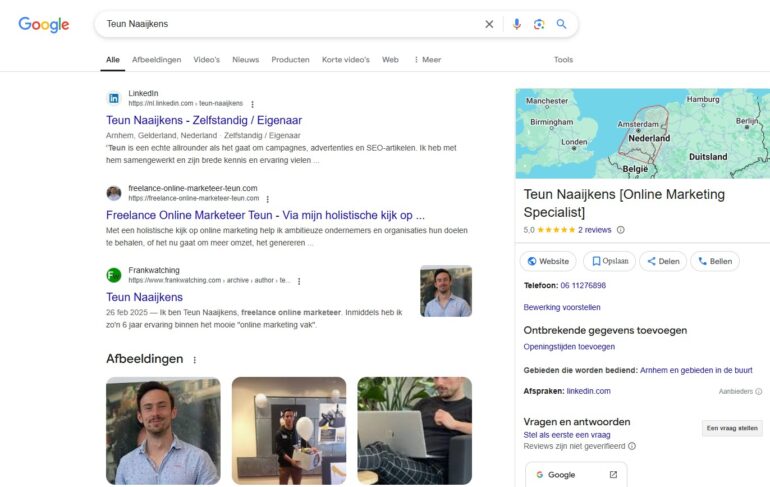The image size is (770, 487).
Task: Click the Aanbieders info icon
Action: 759,391
